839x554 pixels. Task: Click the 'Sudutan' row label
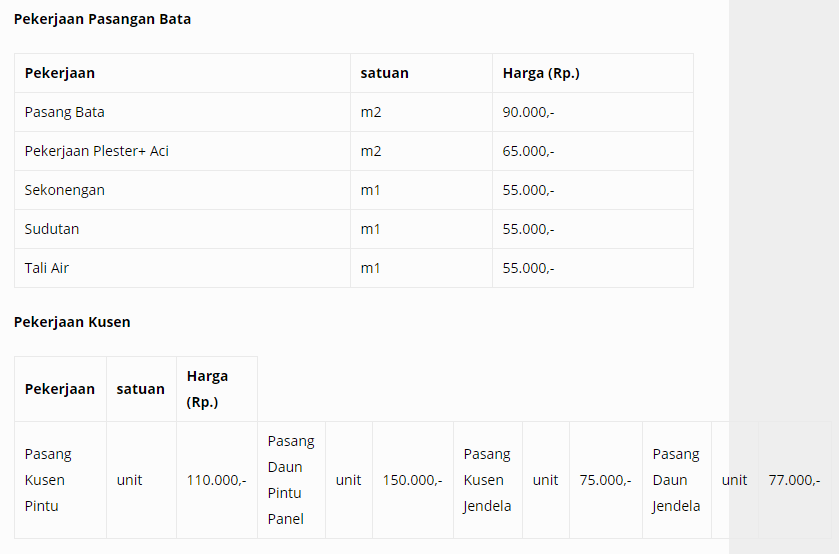[x=52, y=229]
